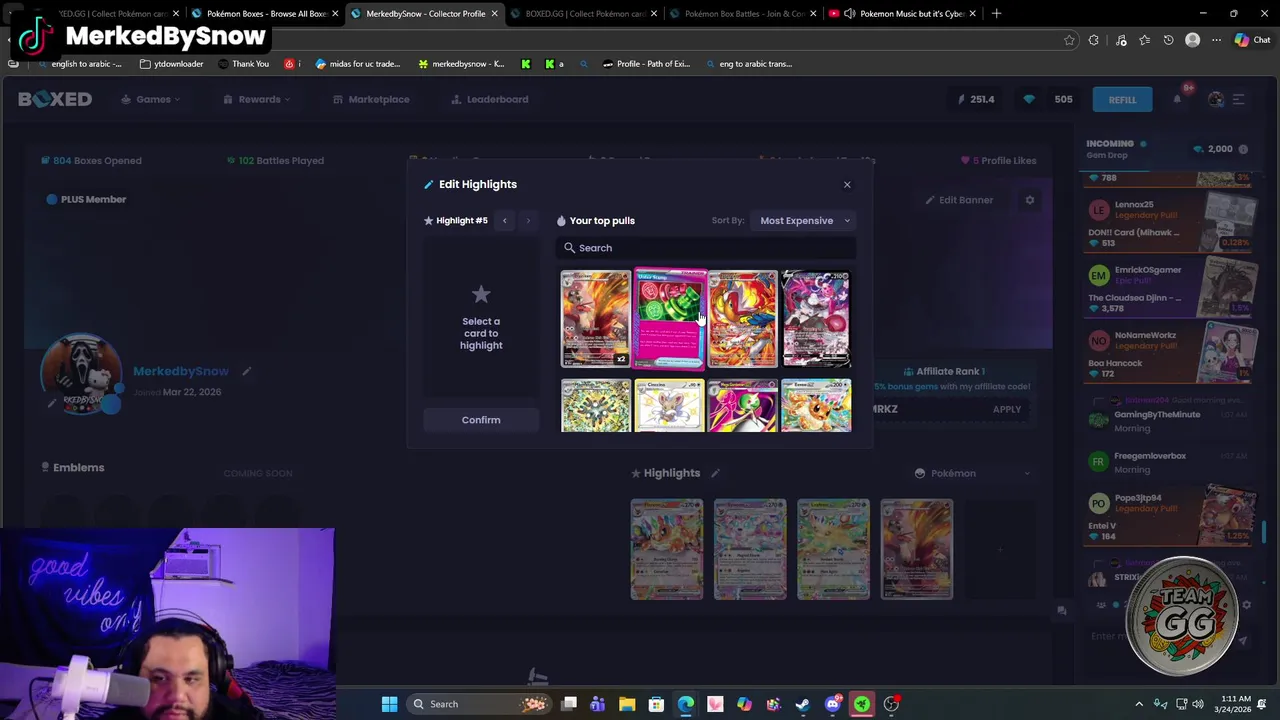Screen dimensions: 1280x720
Task: Open the profile avatar in header
Action: 1215,99
